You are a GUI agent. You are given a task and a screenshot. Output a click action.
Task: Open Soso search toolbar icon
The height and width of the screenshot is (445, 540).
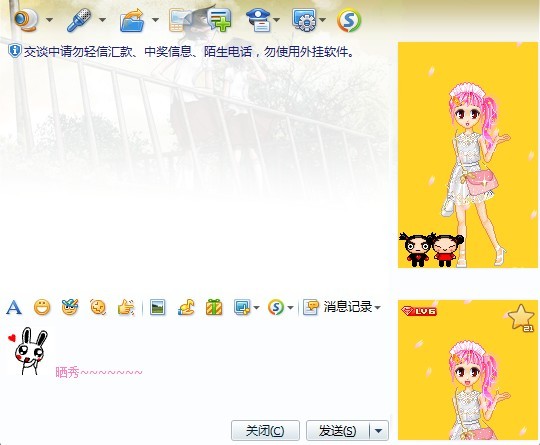(x=349, y=20)
